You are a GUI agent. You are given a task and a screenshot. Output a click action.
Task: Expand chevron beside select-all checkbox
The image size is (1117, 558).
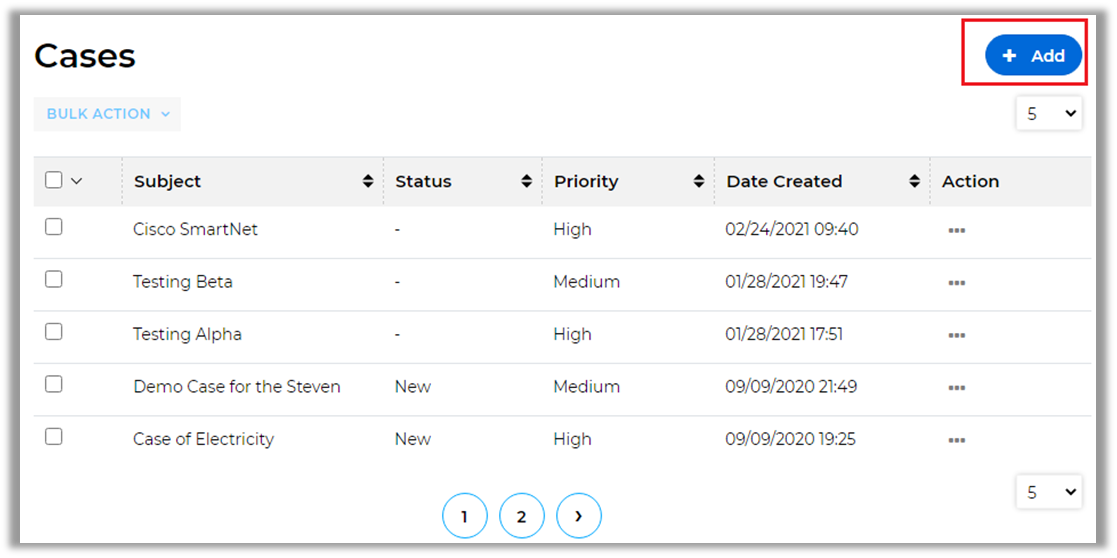tap(77, 181)
